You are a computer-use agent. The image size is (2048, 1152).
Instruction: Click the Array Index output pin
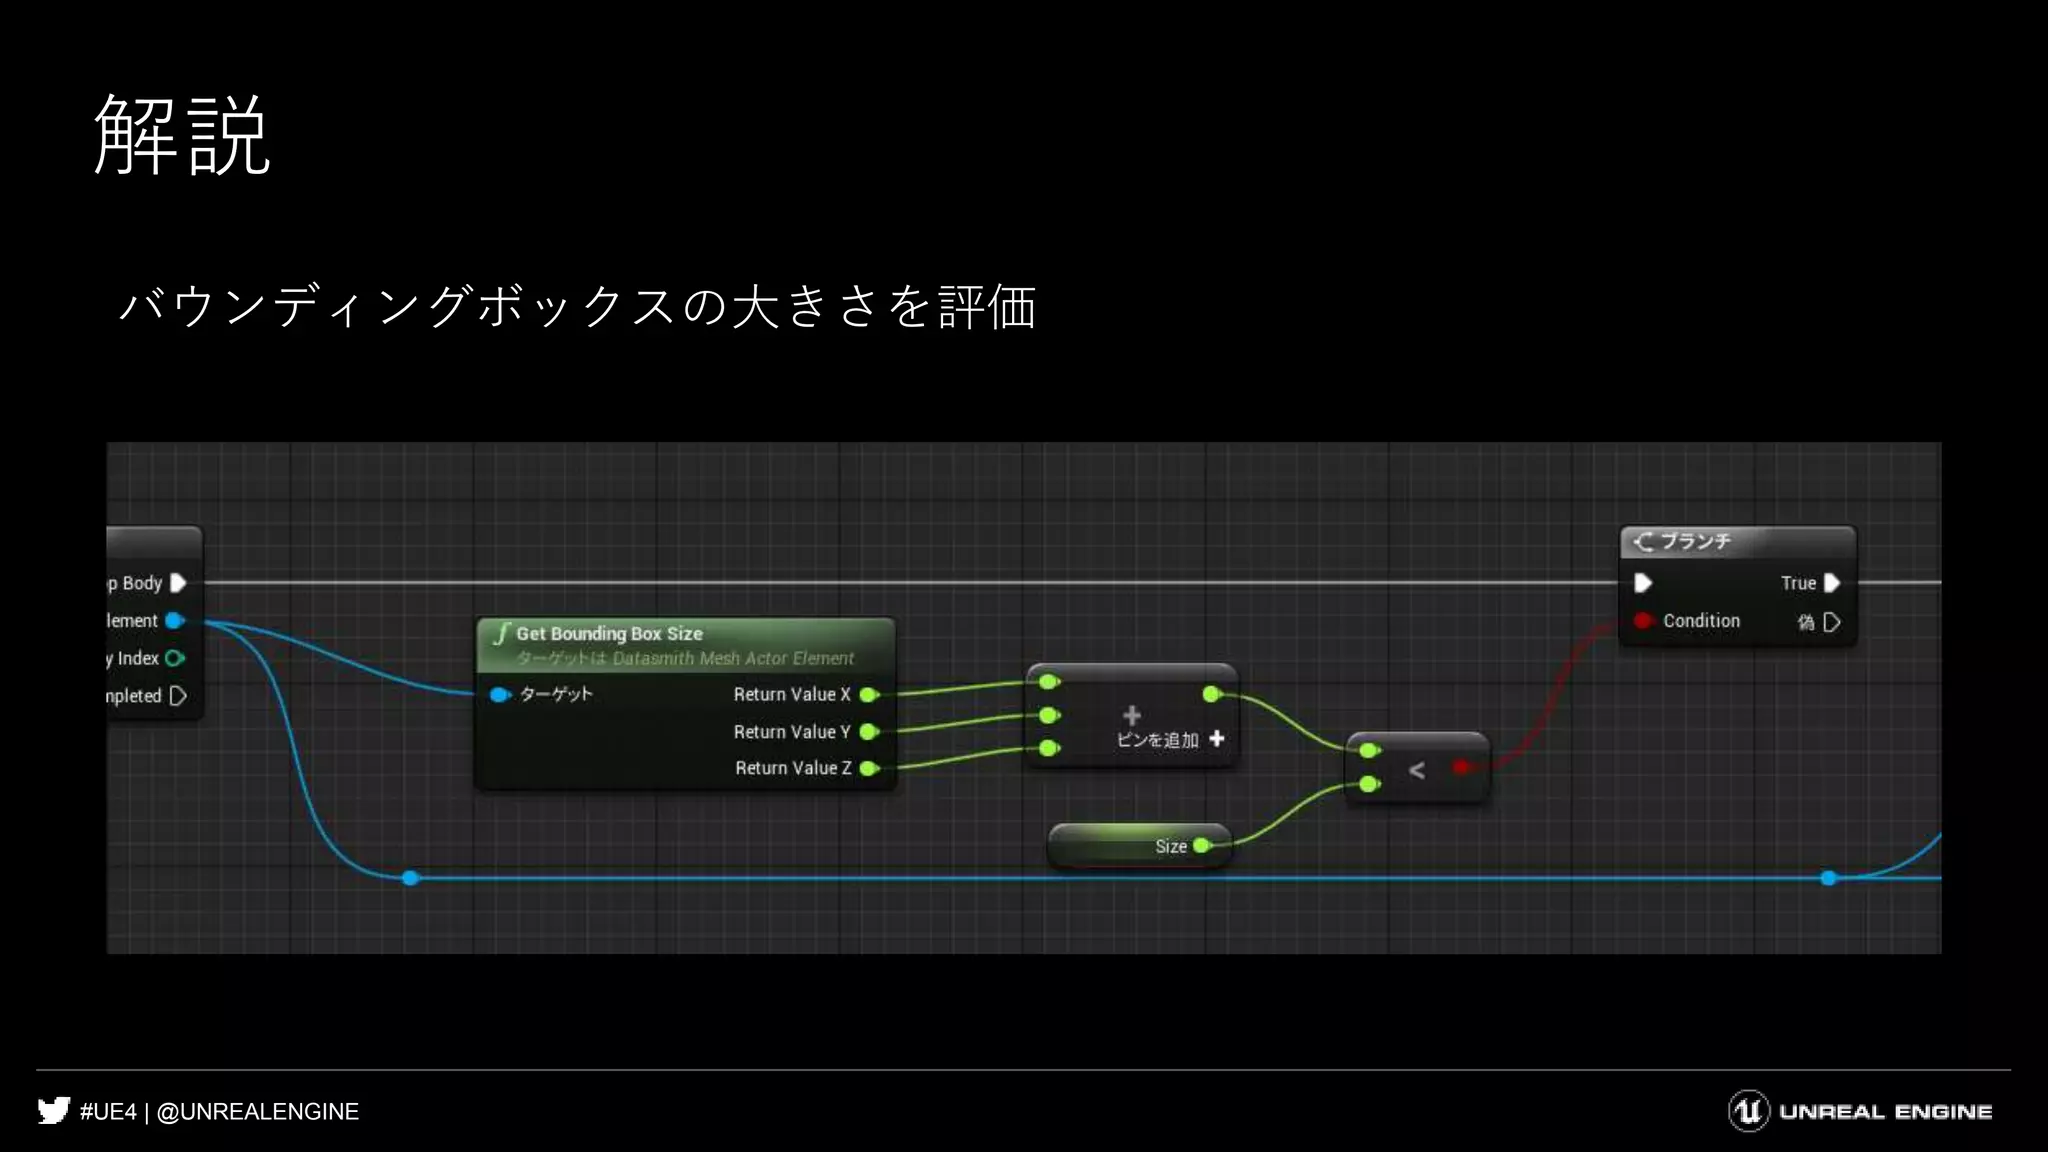coord(175,658)
